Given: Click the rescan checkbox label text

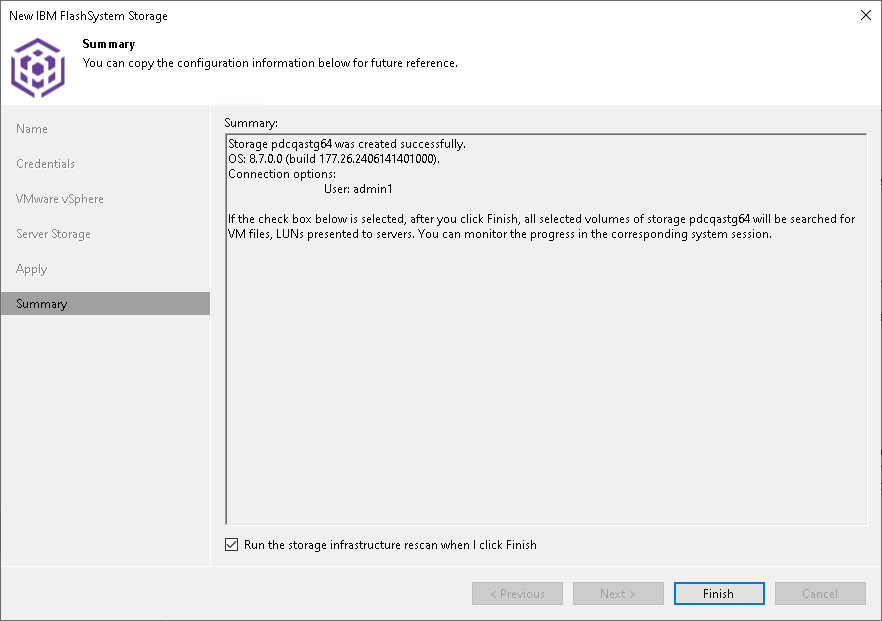Looking at the screenshot, I should (x=390, y=545).
